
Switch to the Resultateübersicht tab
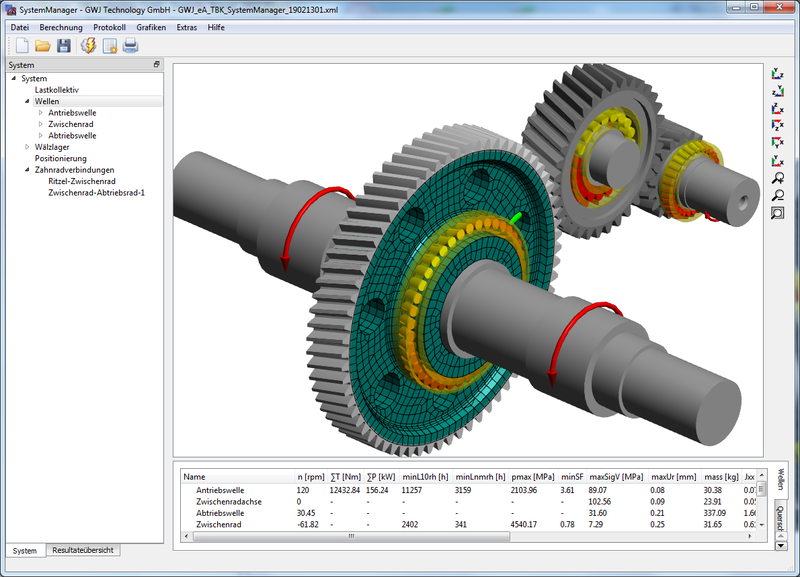point(85,551)
